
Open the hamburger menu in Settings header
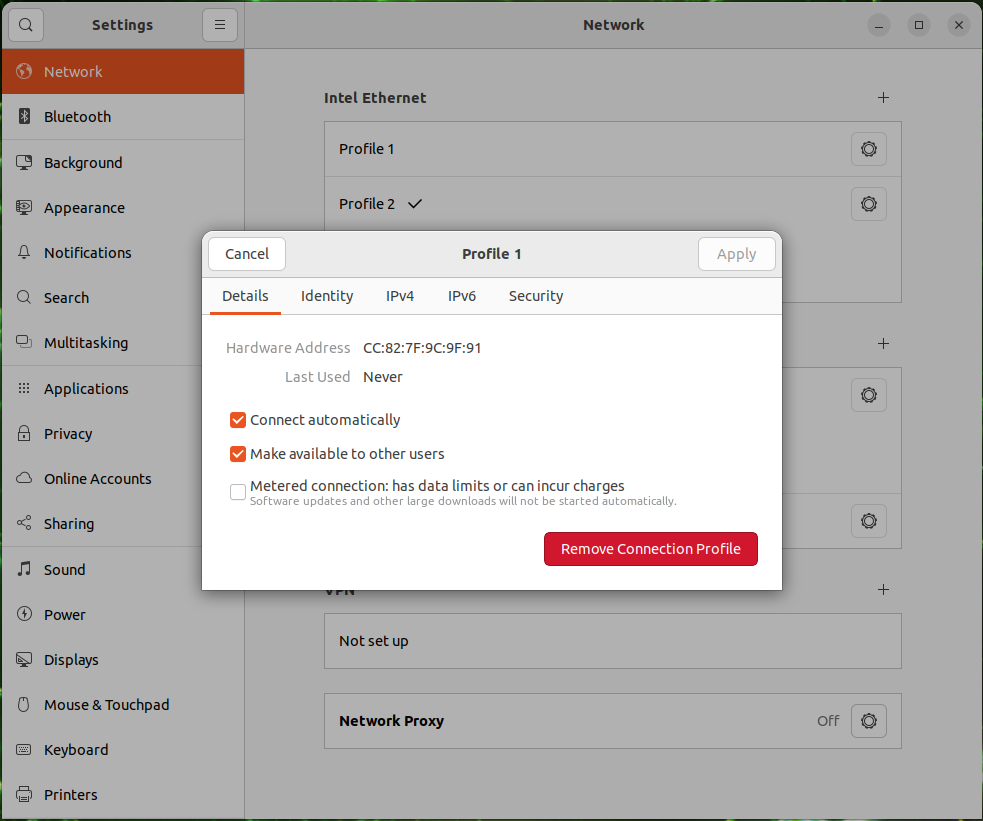point(219,25)
